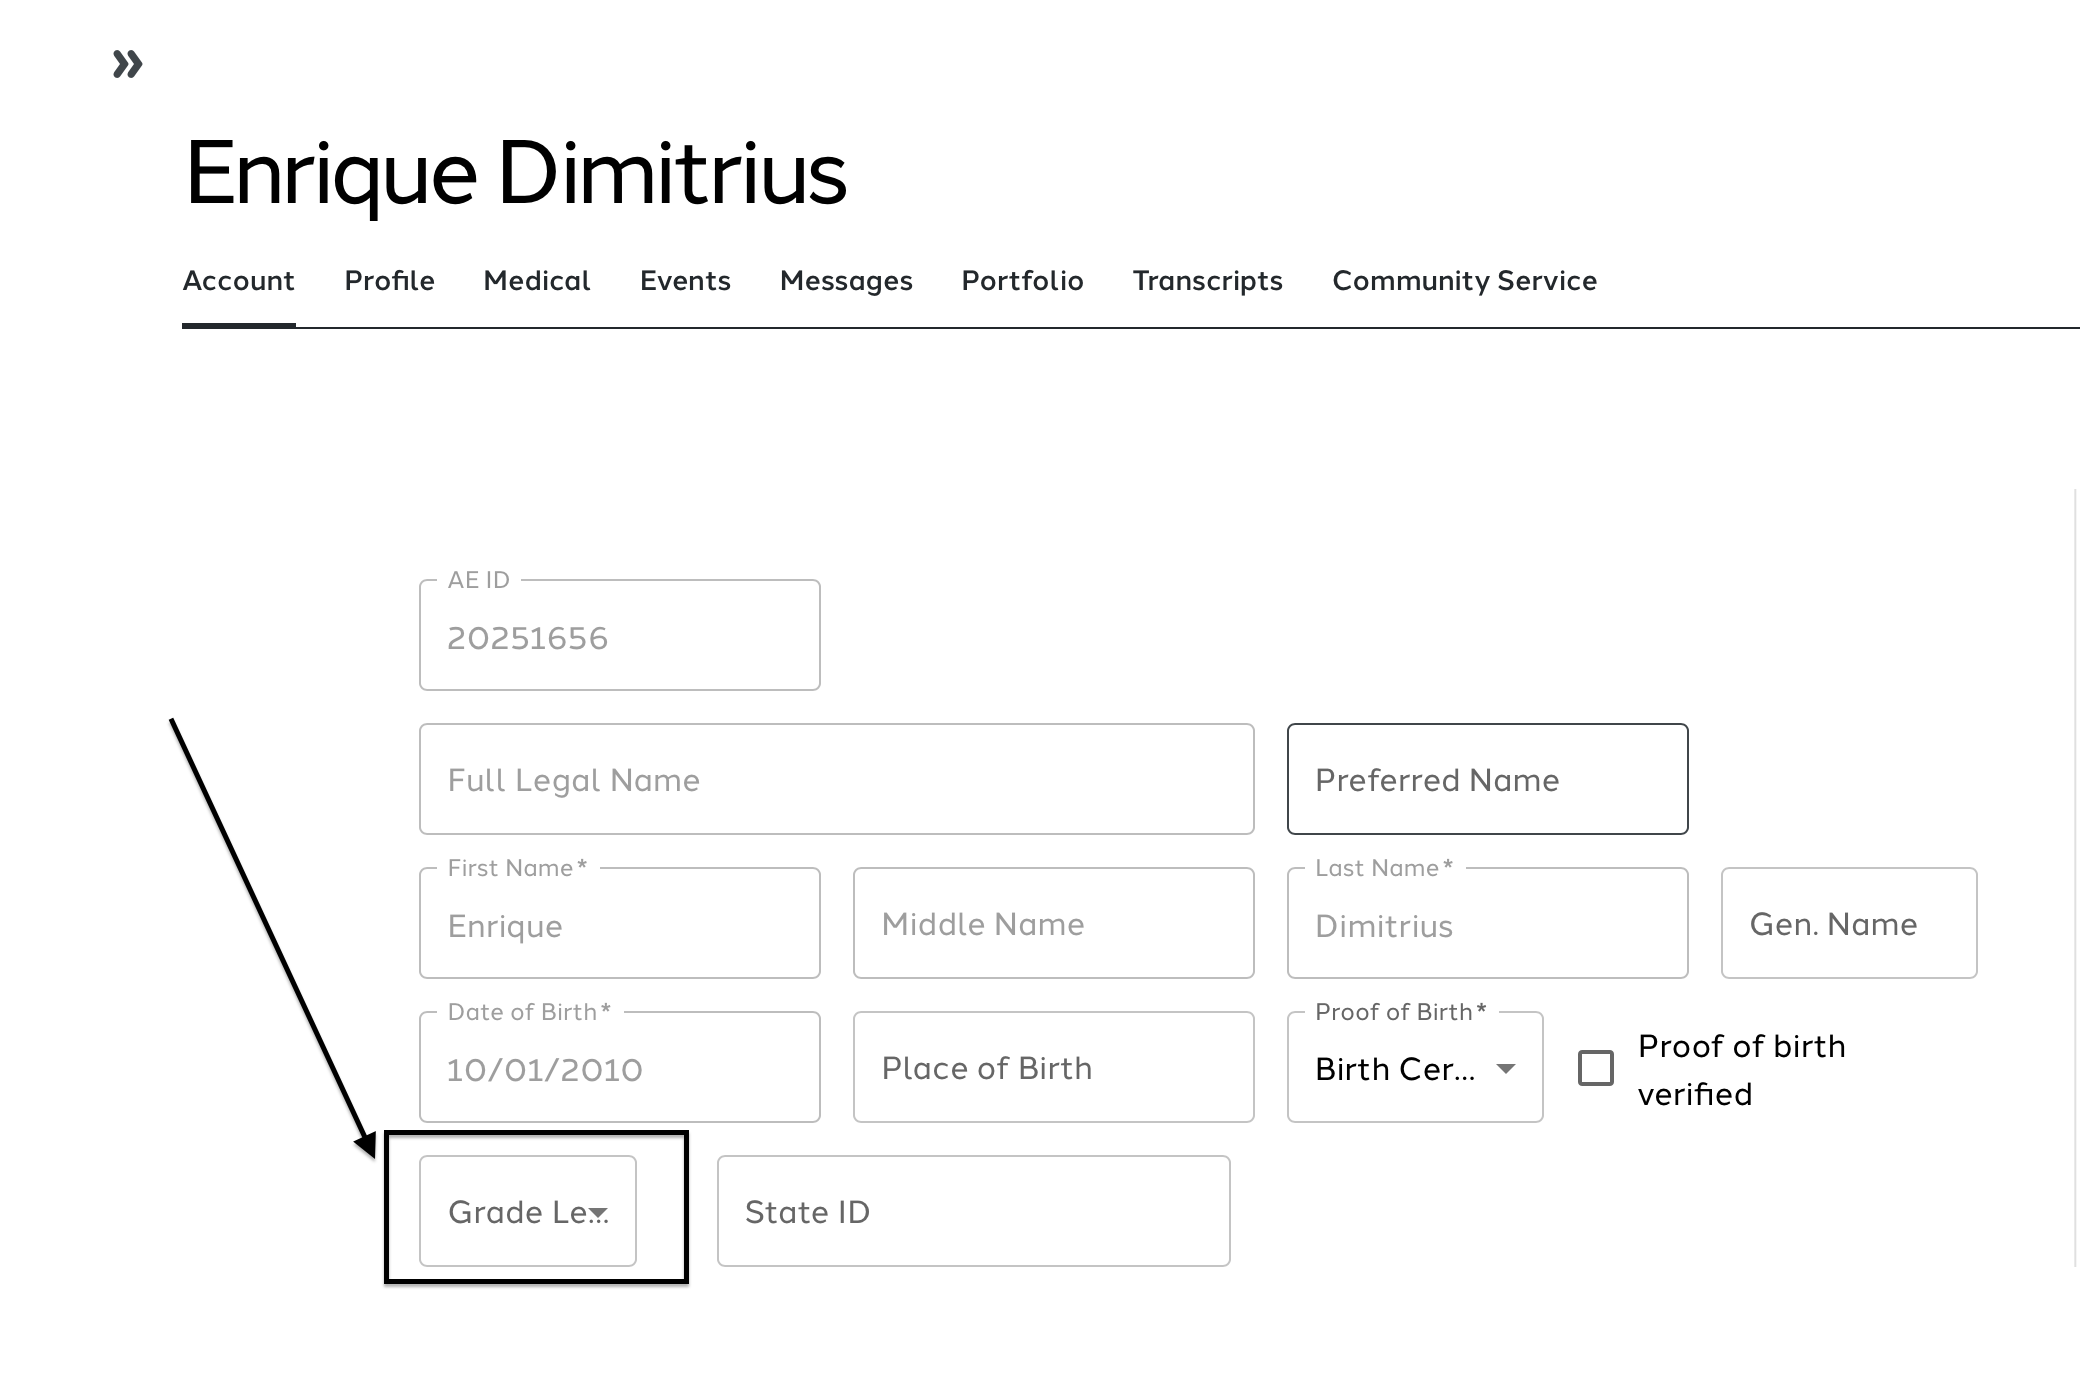This screenshot has width=2080, height=1380.
Task: Select the Gen. Name field
Action: 1848,924
